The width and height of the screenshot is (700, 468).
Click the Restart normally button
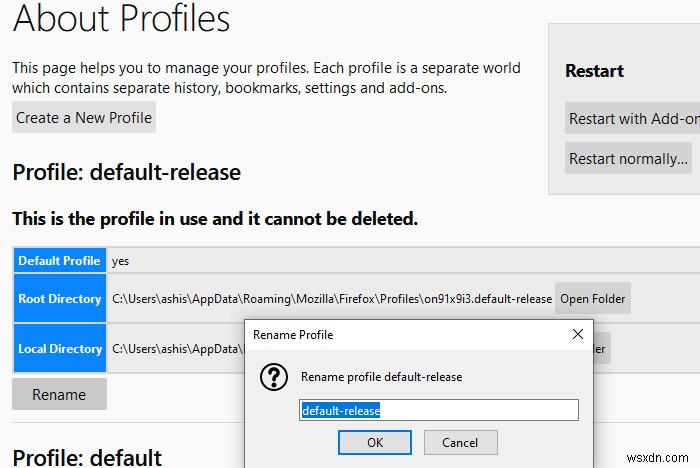point(628,158)
